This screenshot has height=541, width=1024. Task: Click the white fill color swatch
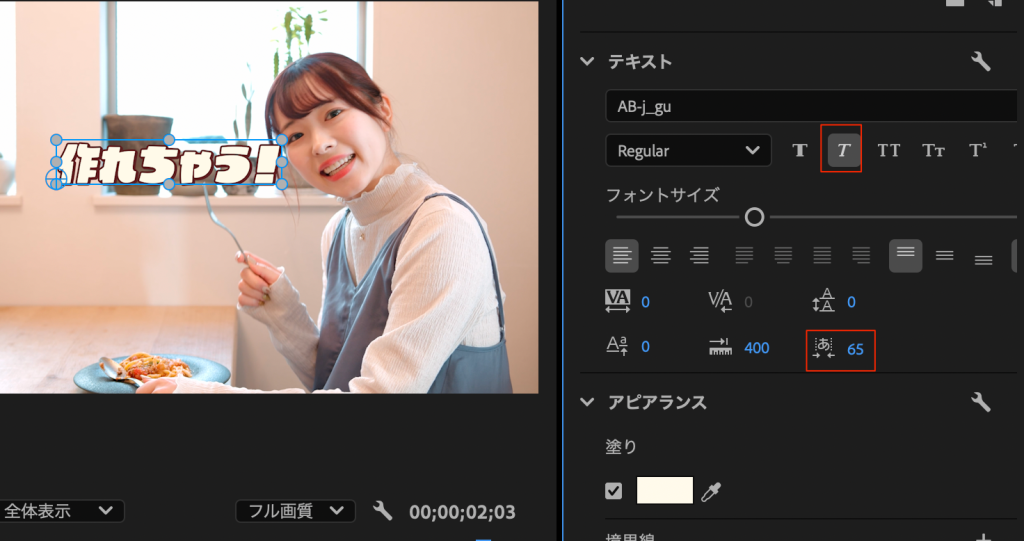coord(664,491)
